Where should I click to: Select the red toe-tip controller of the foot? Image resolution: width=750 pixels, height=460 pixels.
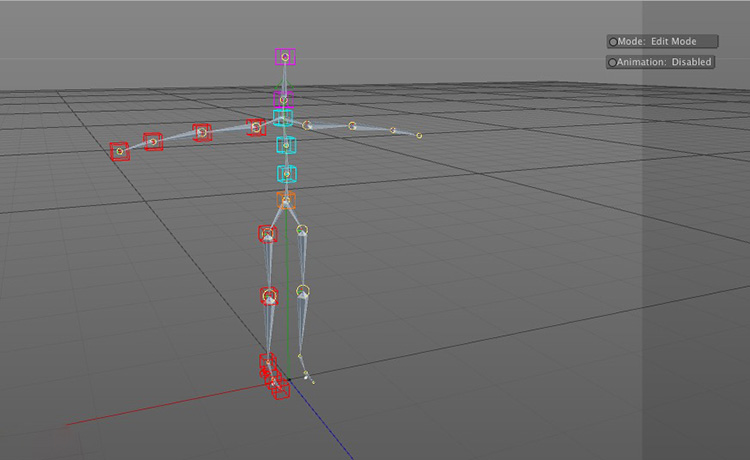281,390
